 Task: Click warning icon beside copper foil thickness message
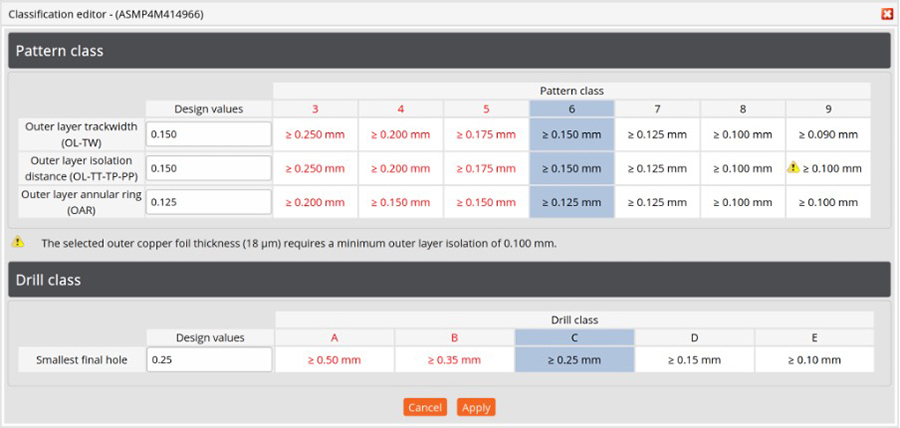tap(18, 242)
